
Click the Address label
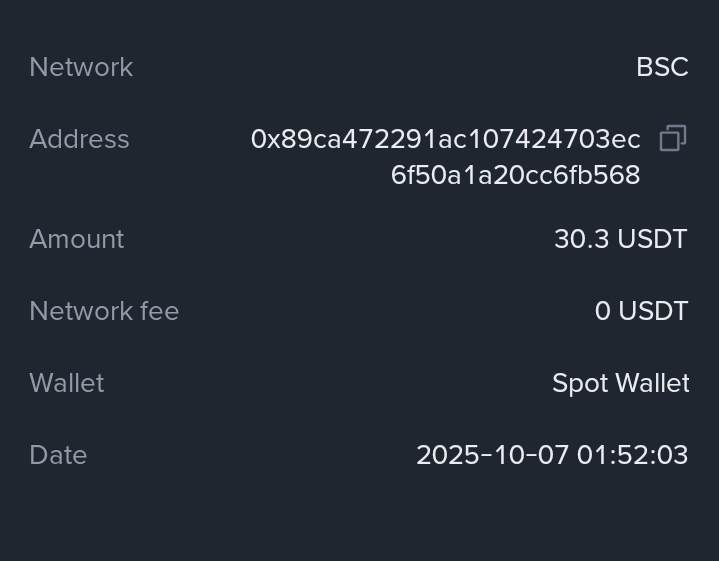[79, 139]
